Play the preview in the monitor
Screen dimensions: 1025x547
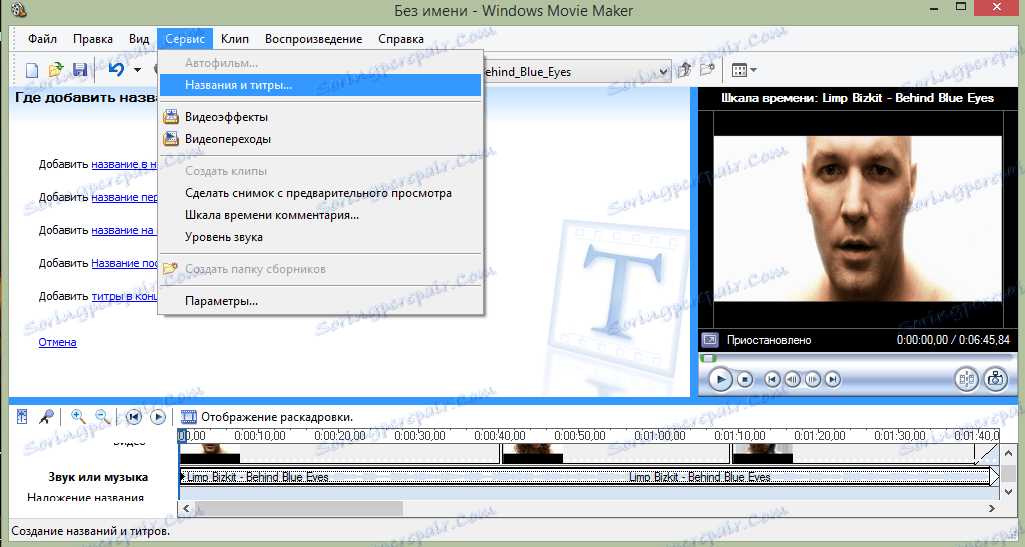click(720, 379)
